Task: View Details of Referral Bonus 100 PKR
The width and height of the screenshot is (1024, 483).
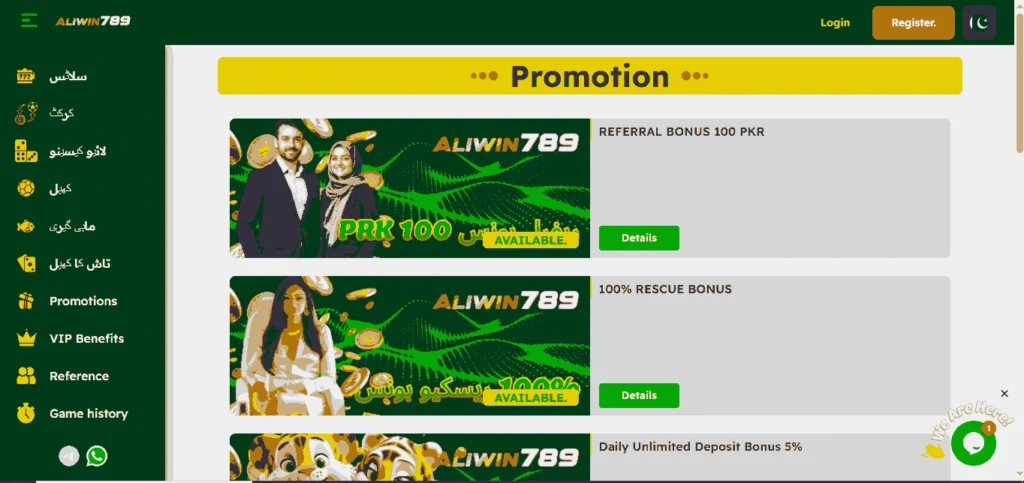Action: [639, 238]
